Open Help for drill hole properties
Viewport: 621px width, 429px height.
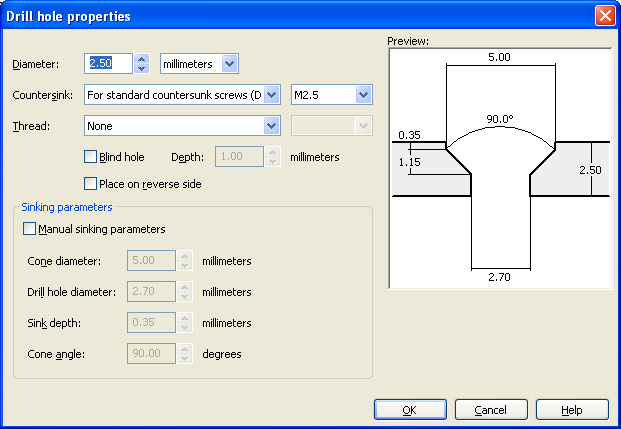(x=572, y=410)
